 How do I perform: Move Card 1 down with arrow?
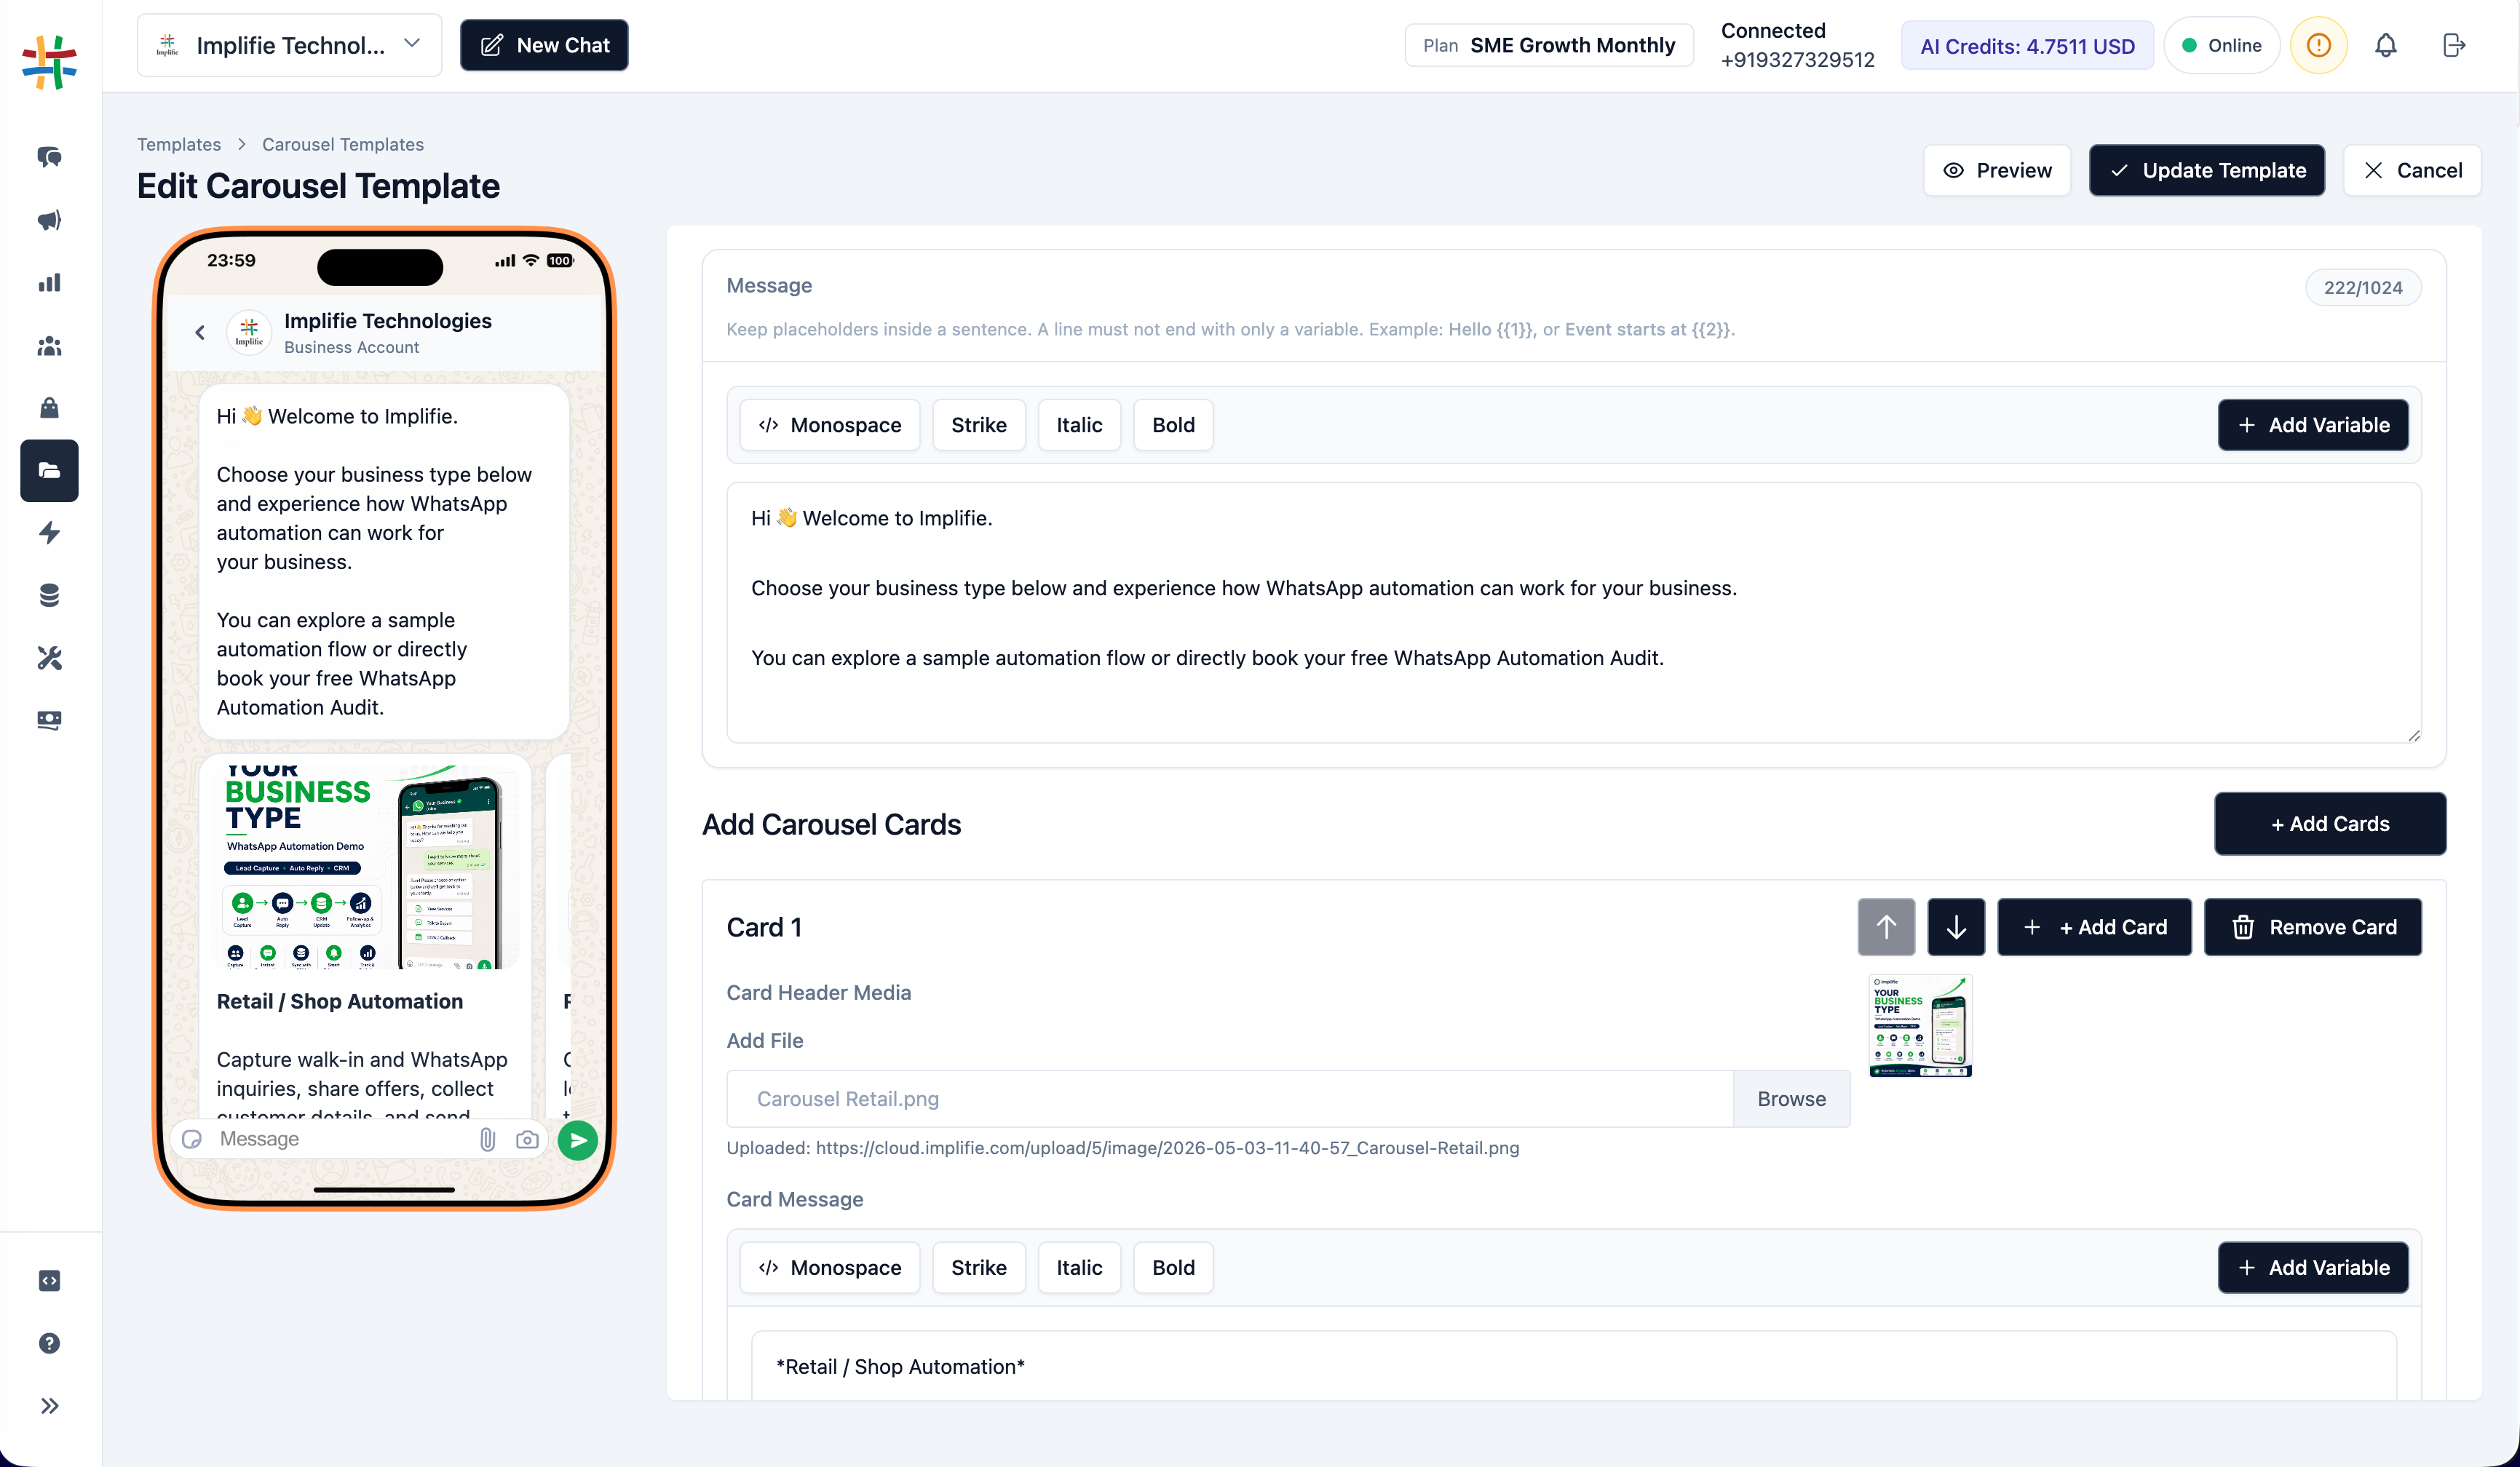[x=1956, y=927]
